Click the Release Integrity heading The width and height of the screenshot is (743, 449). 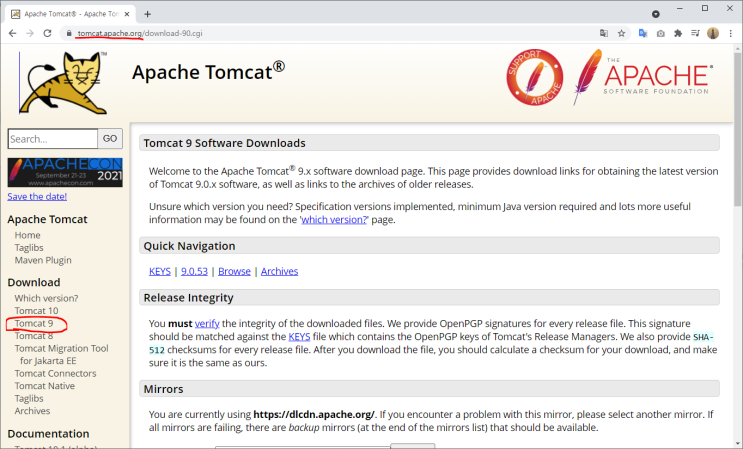(189, 297)
